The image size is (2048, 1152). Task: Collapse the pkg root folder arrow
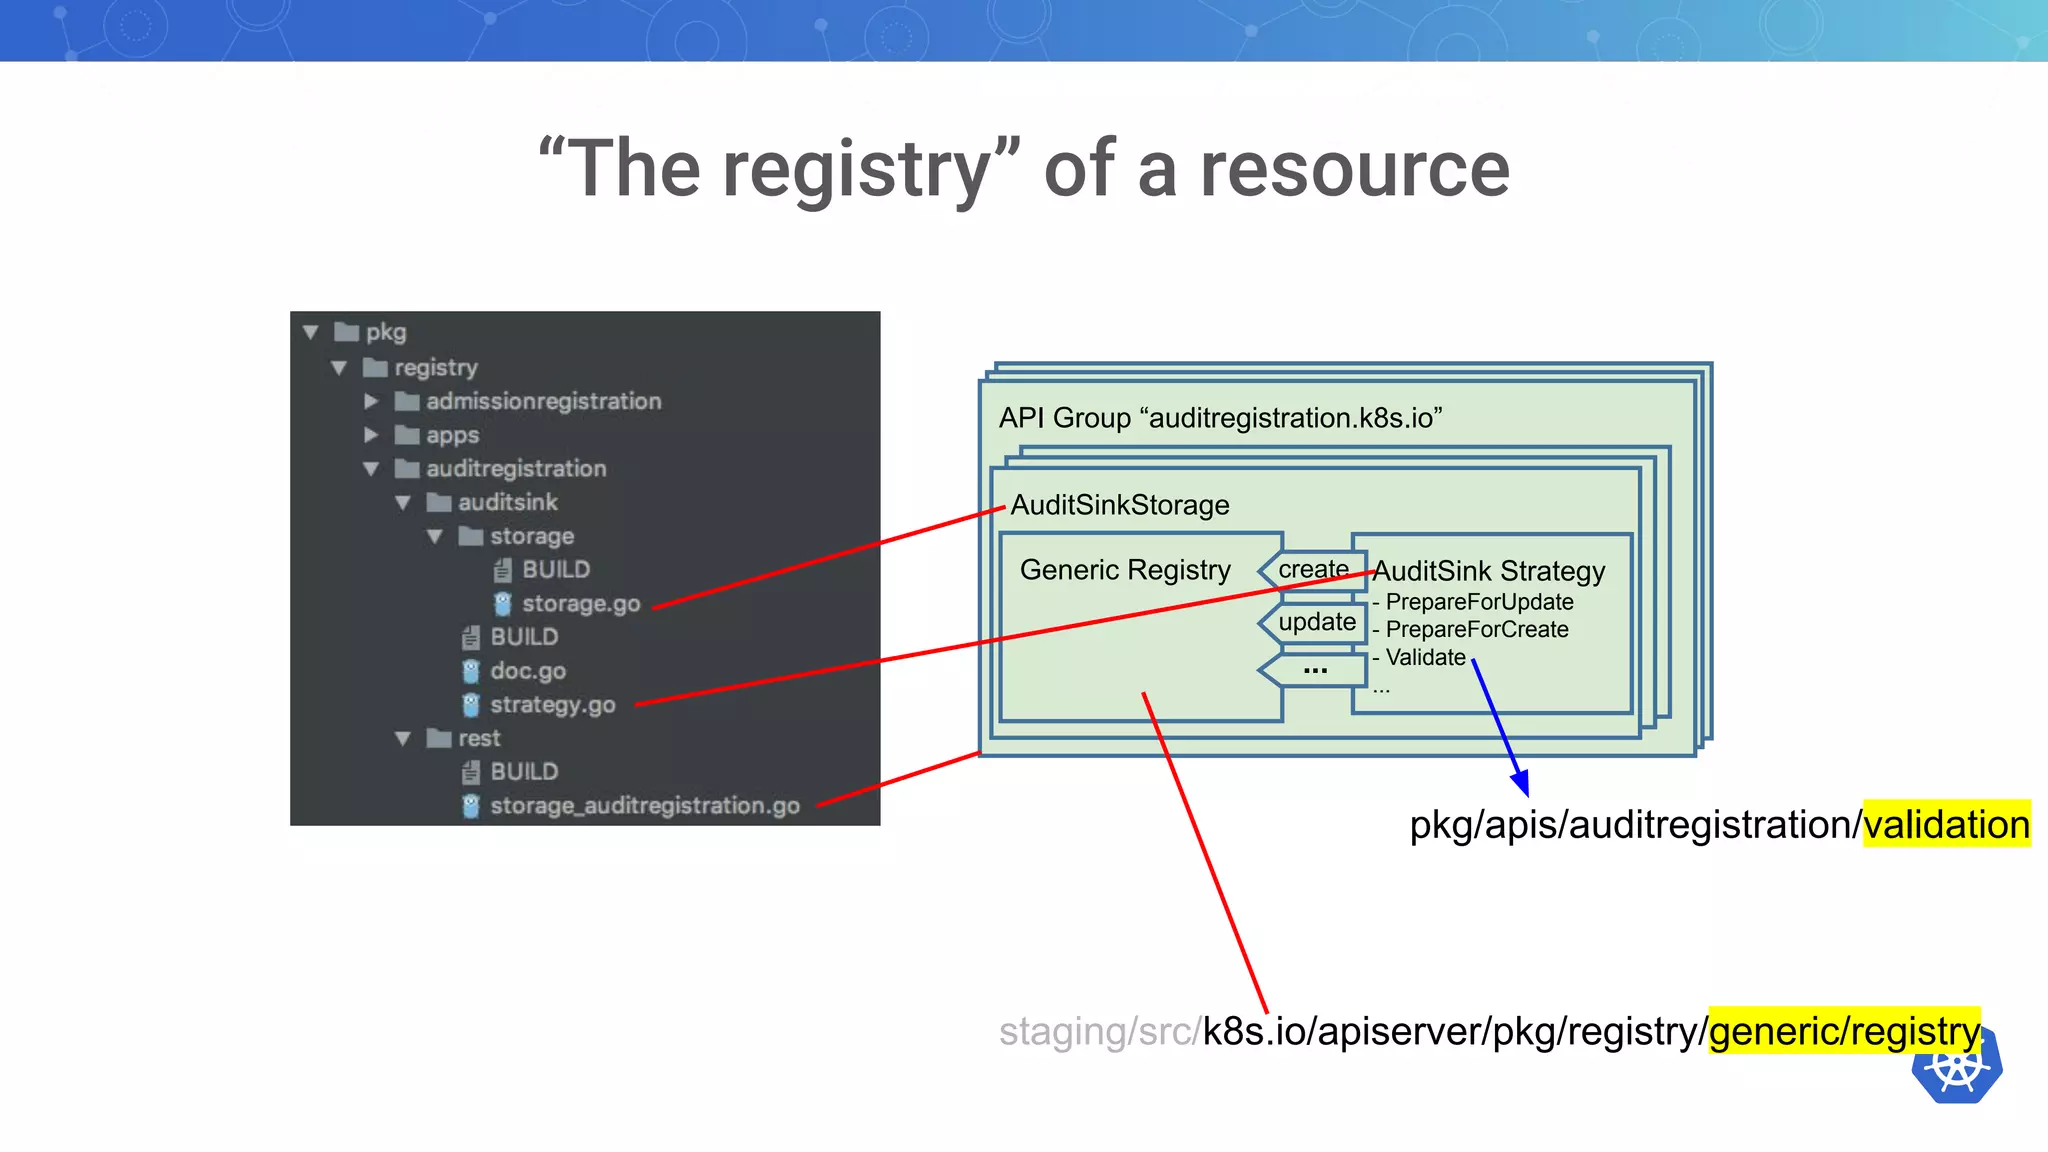click(311, 332)
